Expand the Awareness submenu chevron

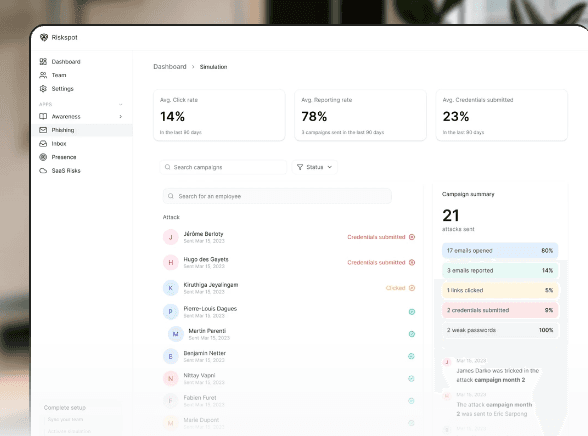(121, 117)
